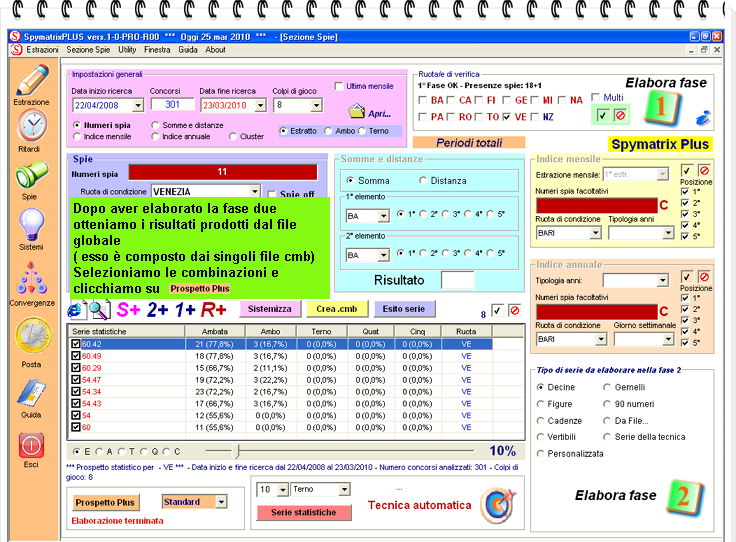This screenshot has width=736, height=542.
Task: Click the Risultato output field
Action: [458, 280]
